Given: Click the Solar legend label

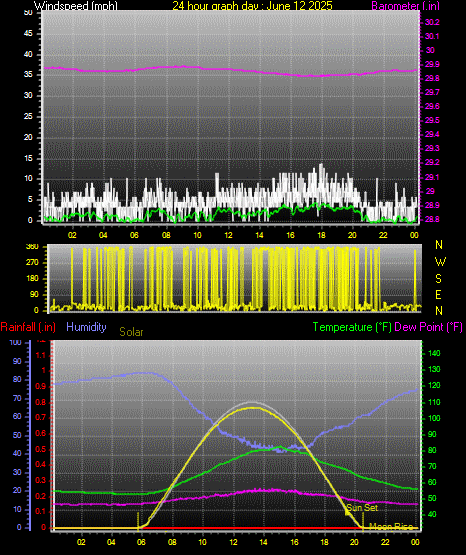Looking at the screenshot, I should point(131,332).
